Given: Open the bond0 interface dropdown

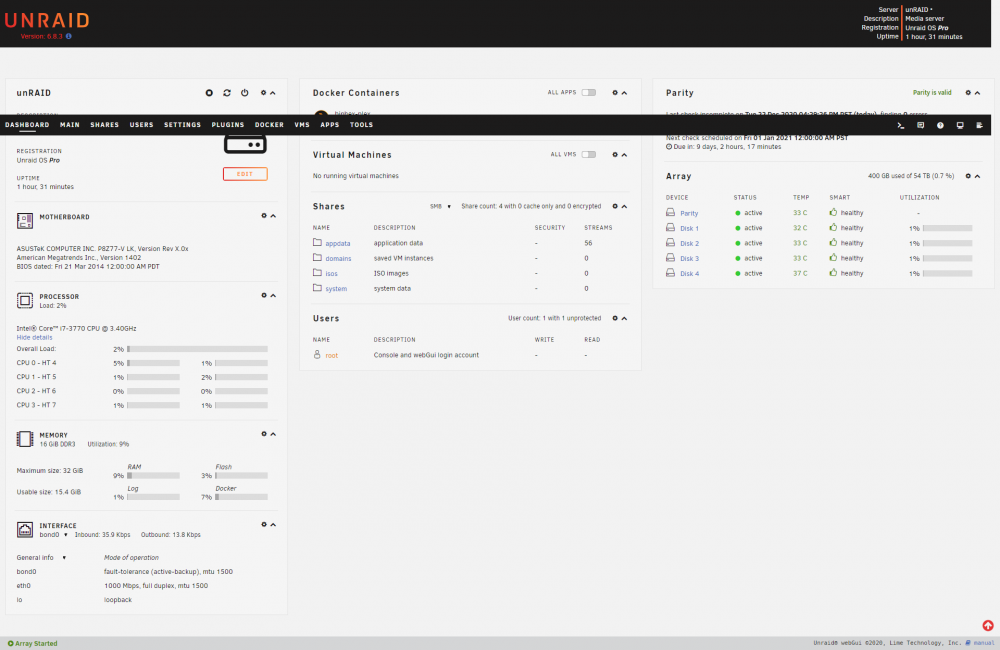Looking at the screenshot, I should 54,535.
